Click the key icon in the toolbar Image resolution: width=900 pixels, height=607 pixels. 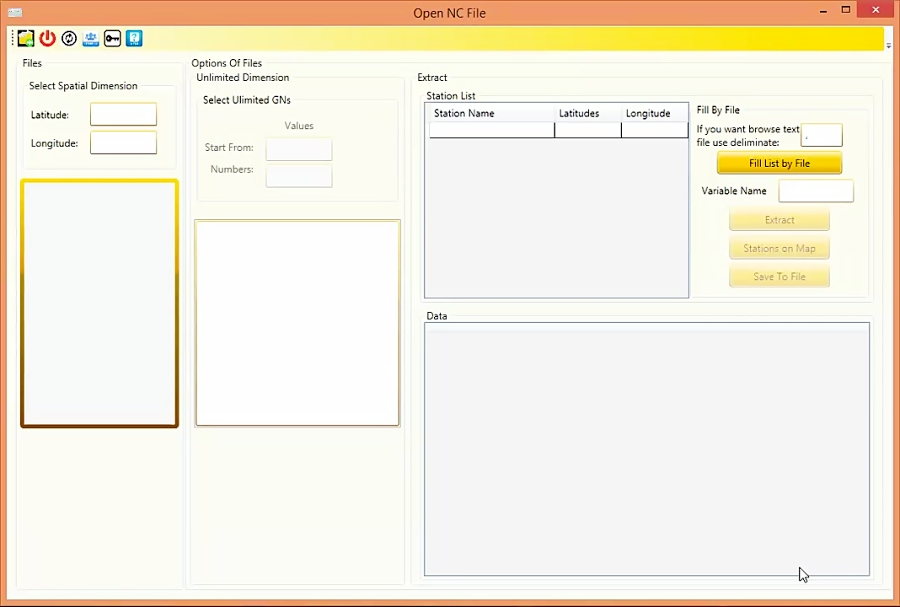[x=112, y=37]
